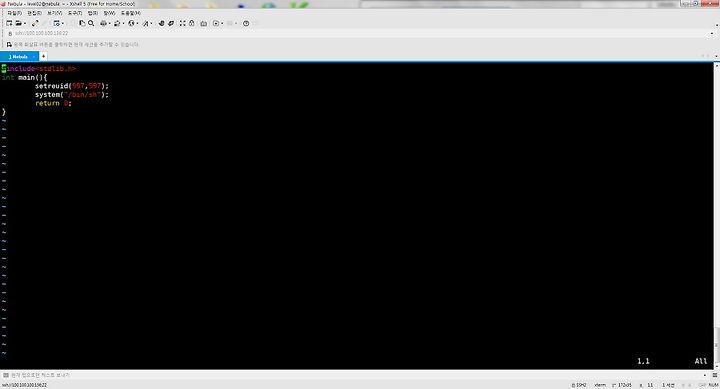Click the system("/bin/sh") code line

click(x=72, y=95)
